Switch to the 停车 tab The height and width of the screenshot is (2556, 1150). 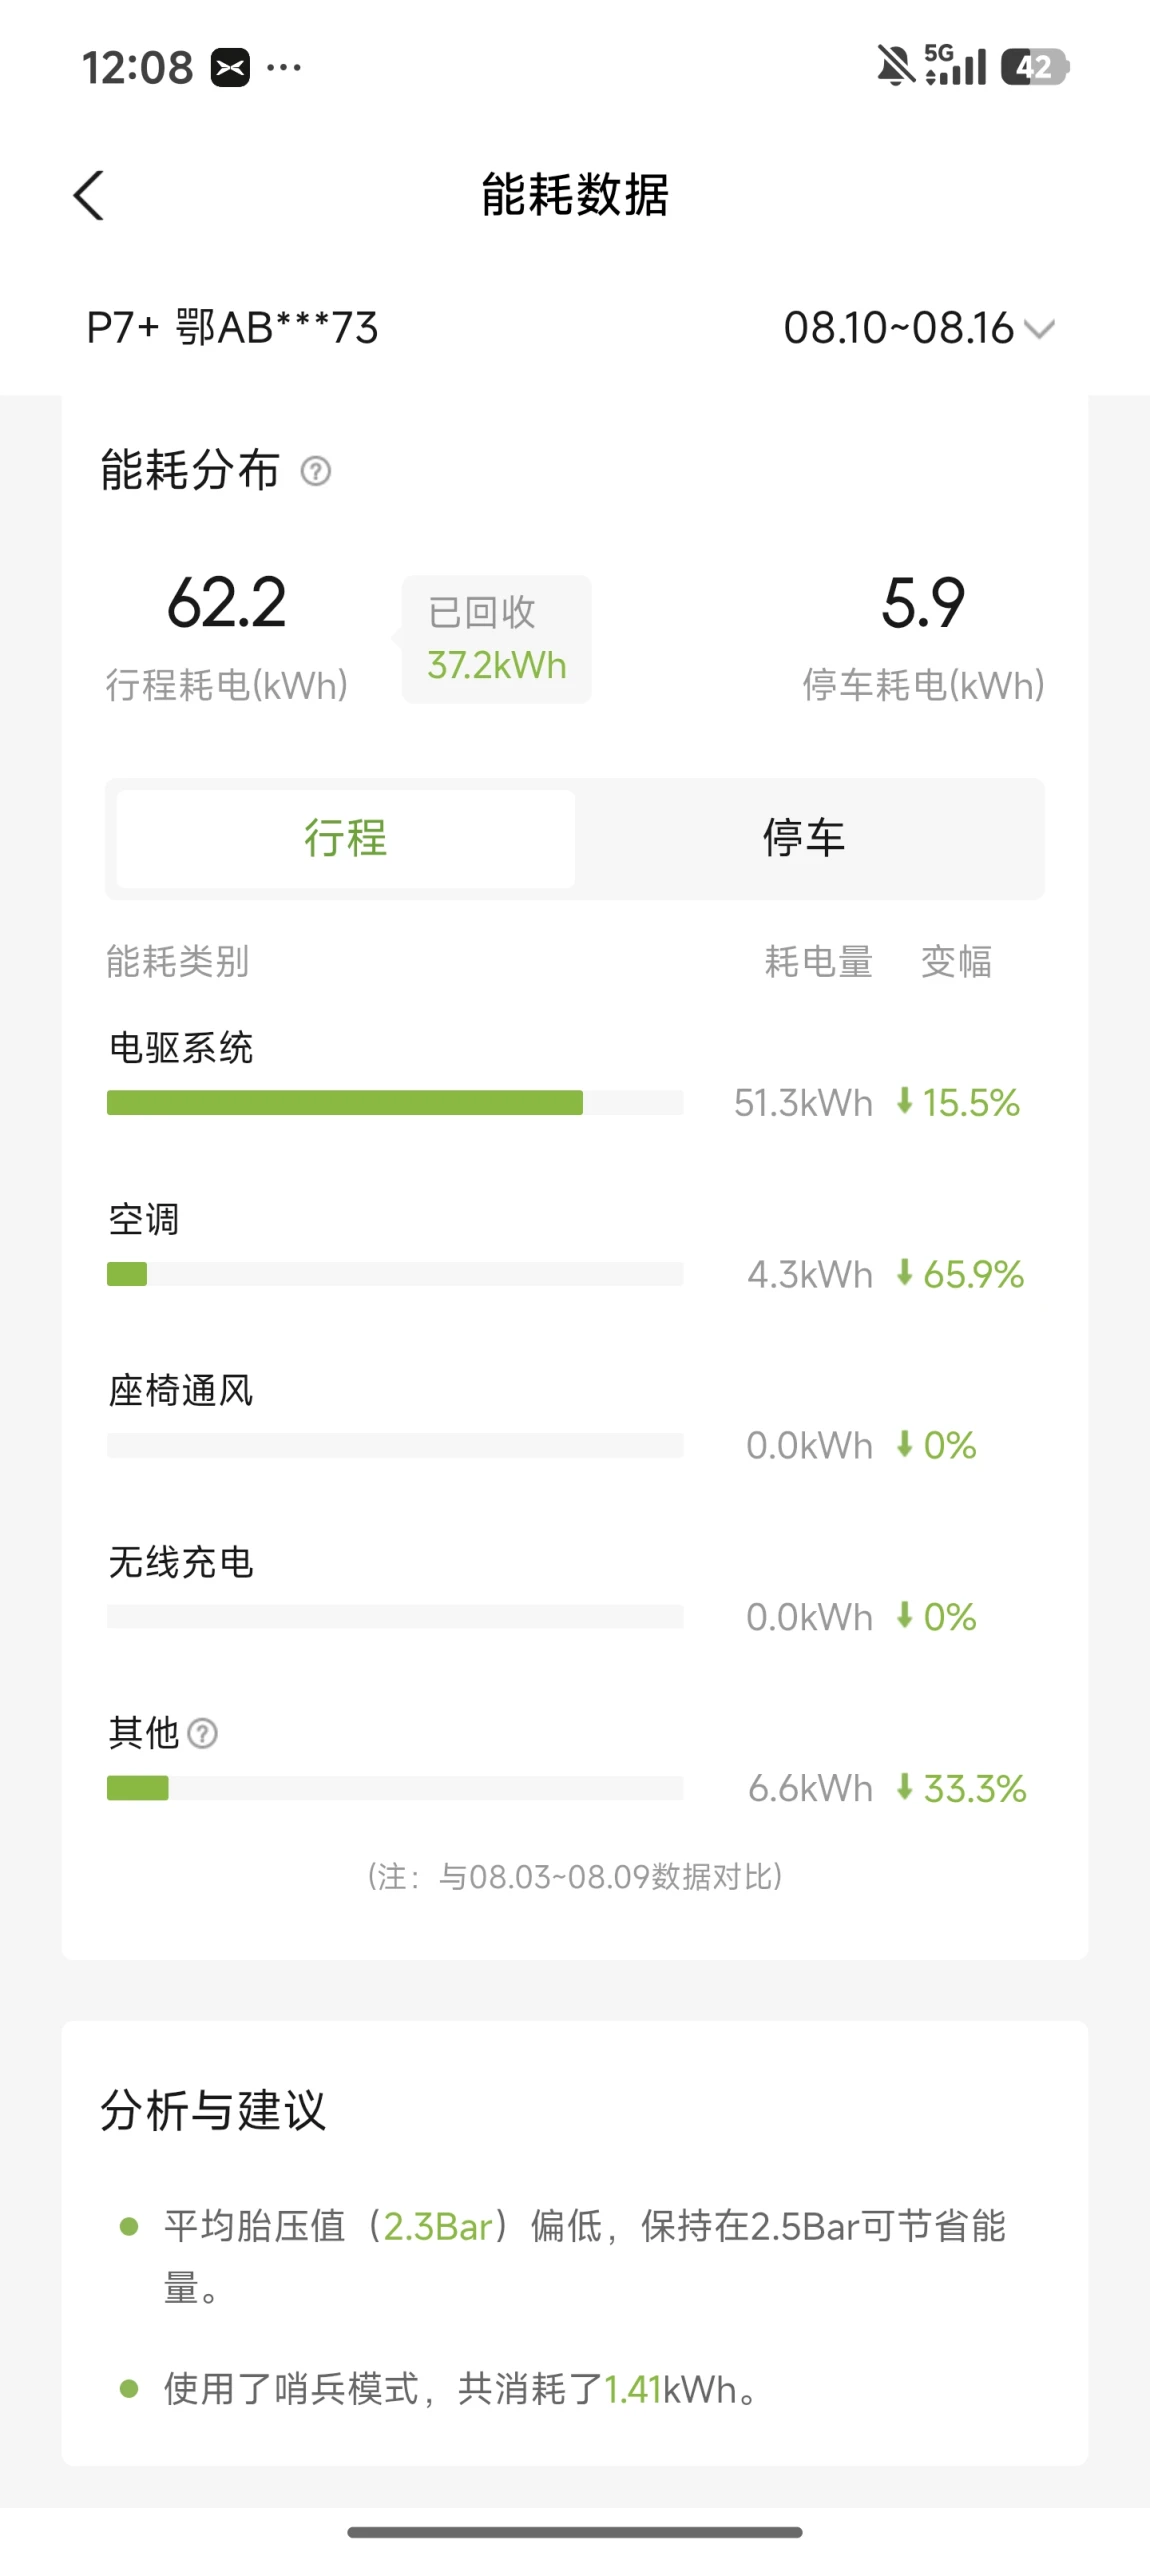(804, 838)
